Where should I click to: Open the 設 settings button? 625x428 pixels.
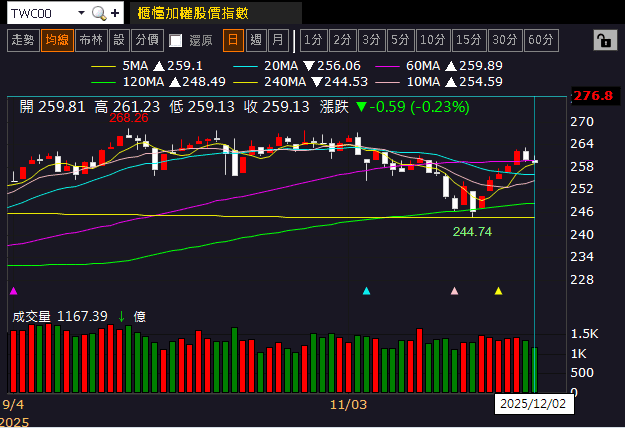(x=119, y=40)
